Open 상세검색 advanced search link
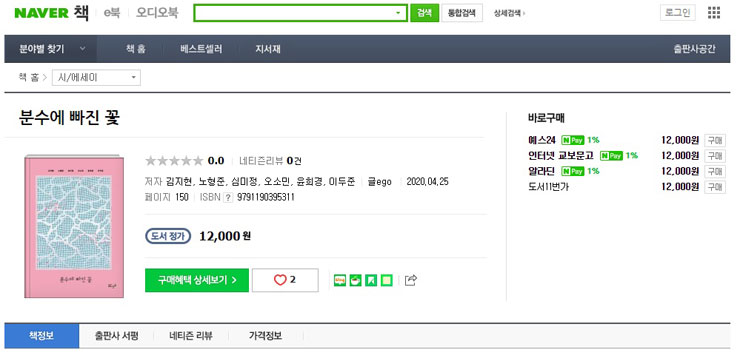 click(509, 13)
